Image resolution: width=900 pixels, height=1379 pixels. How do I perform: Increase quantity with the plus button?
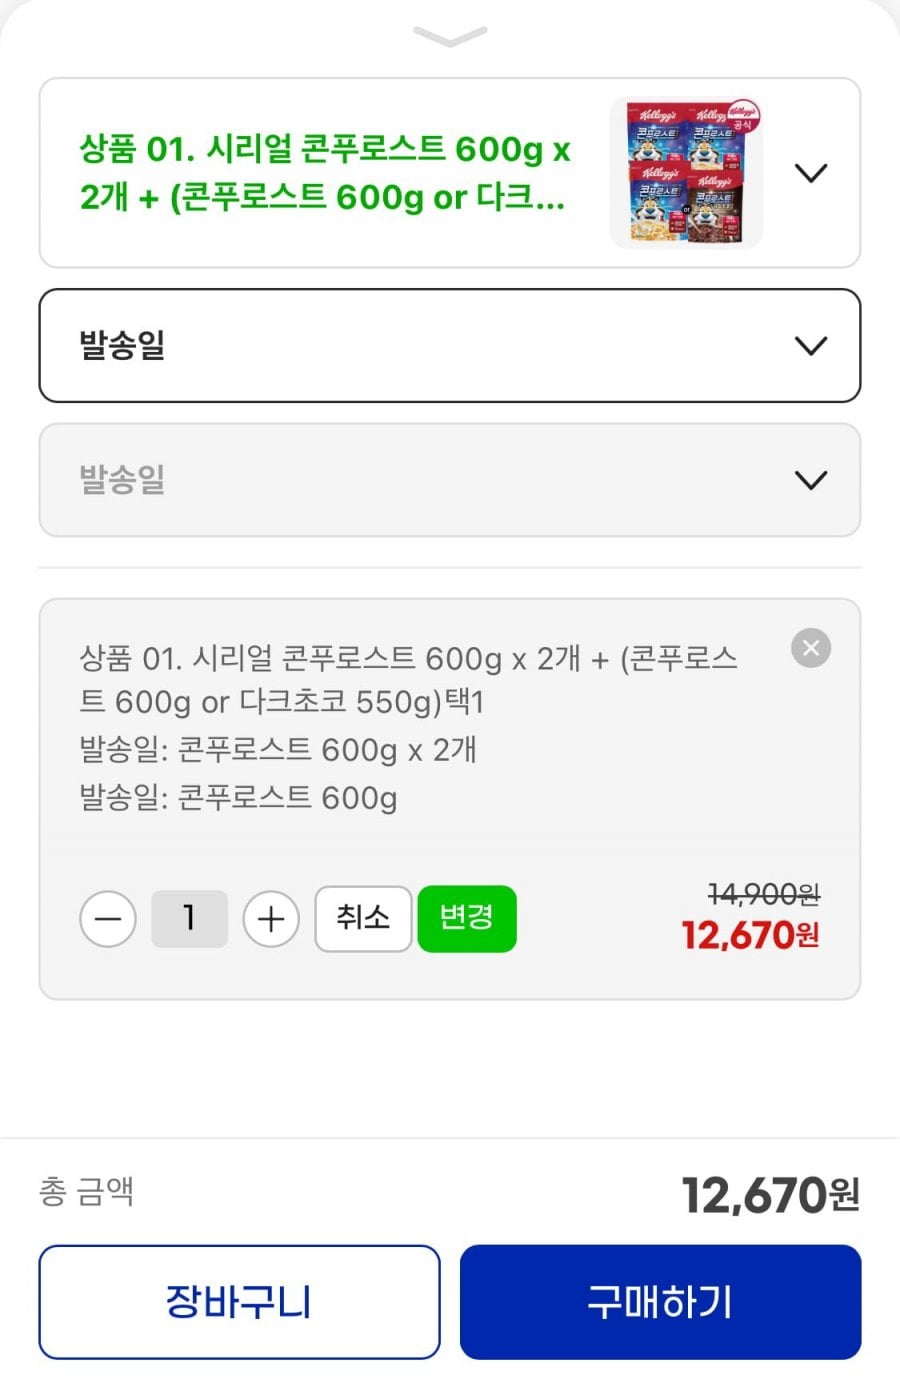click(x=271, y=919)
